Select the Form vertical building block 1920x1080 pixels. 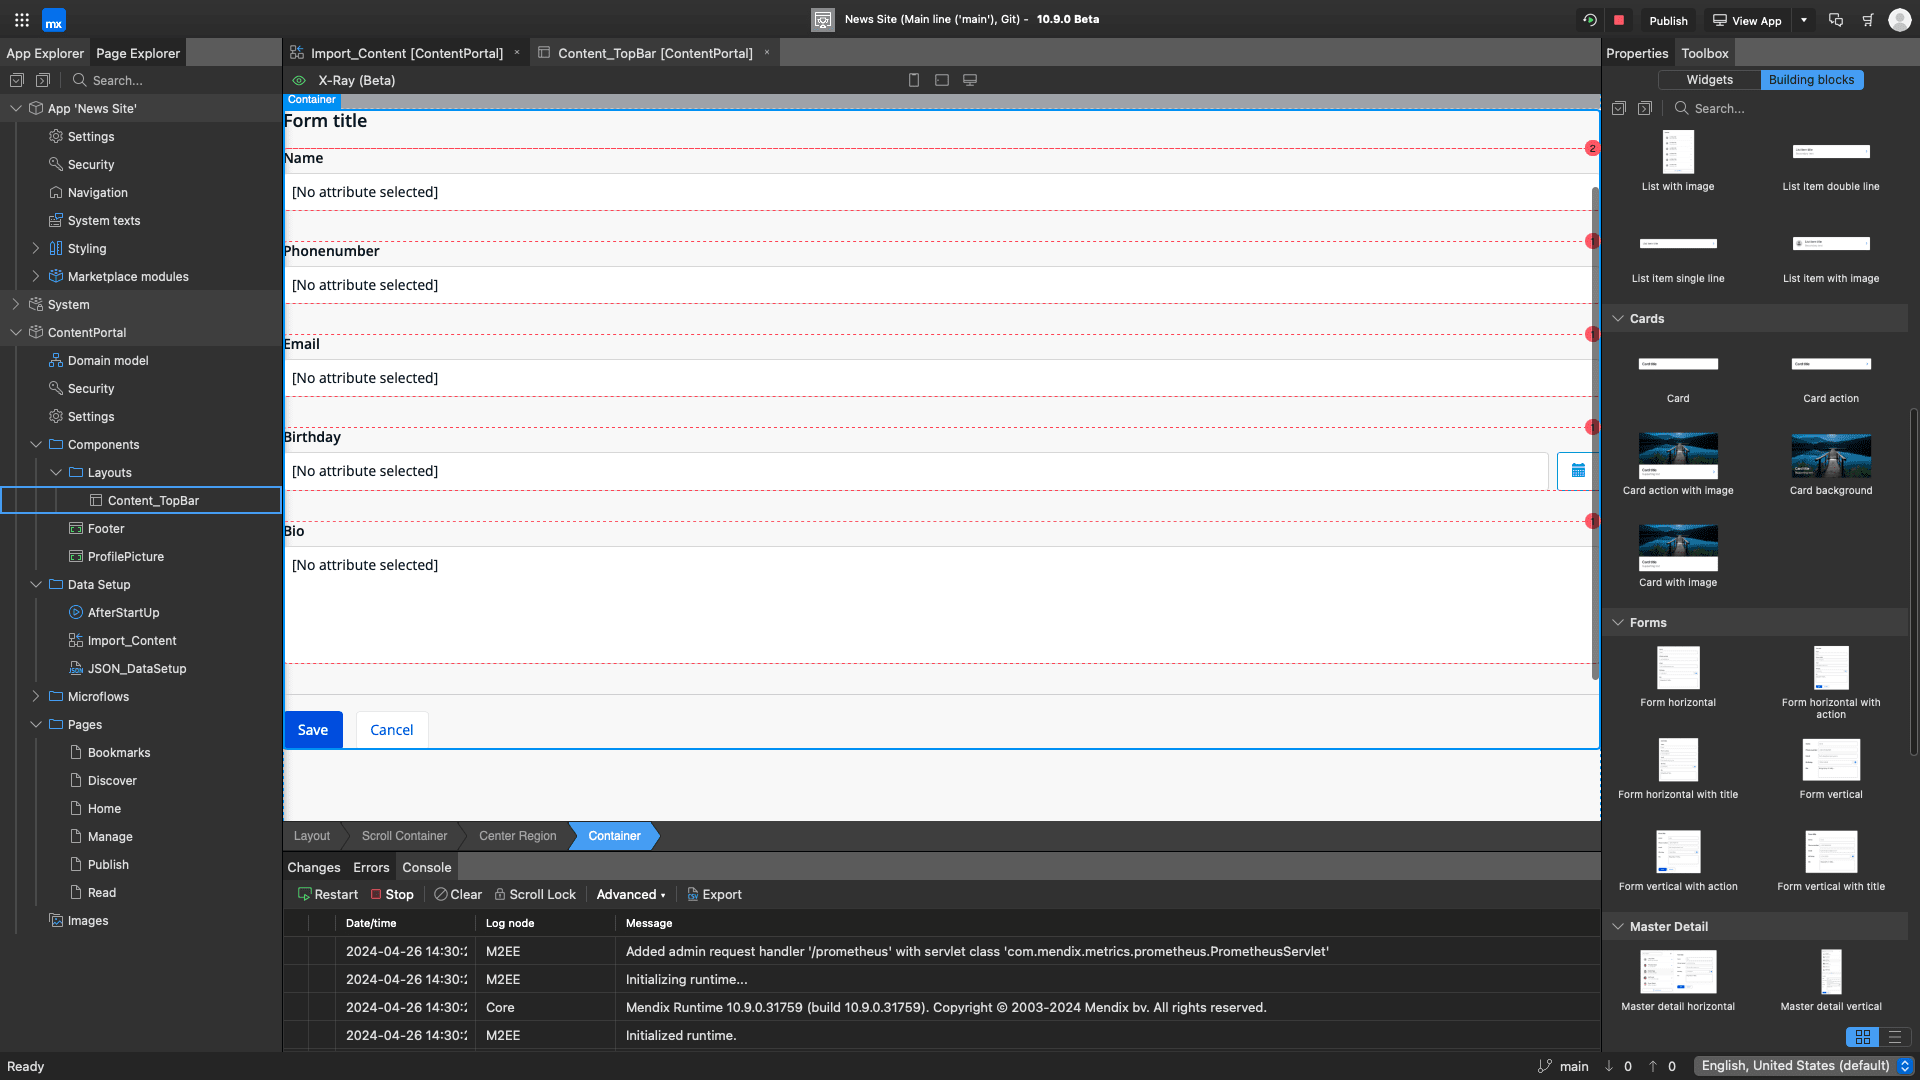coord(1831,769)
